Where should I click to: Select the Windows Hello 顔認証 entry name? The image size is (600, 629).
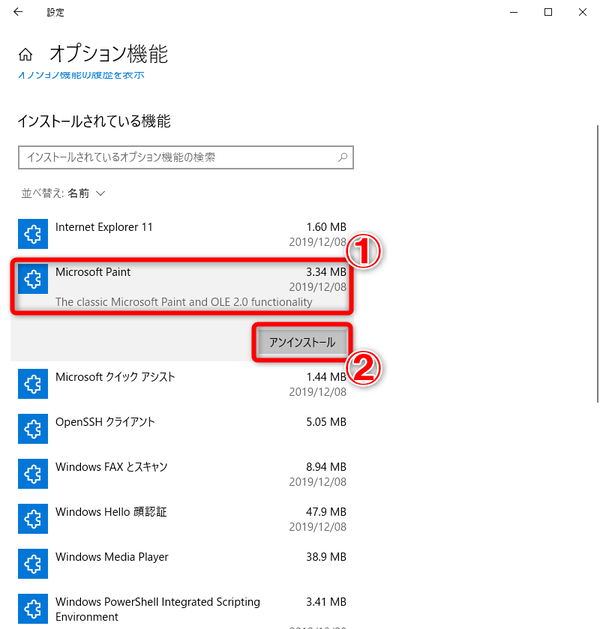point(111,512)
